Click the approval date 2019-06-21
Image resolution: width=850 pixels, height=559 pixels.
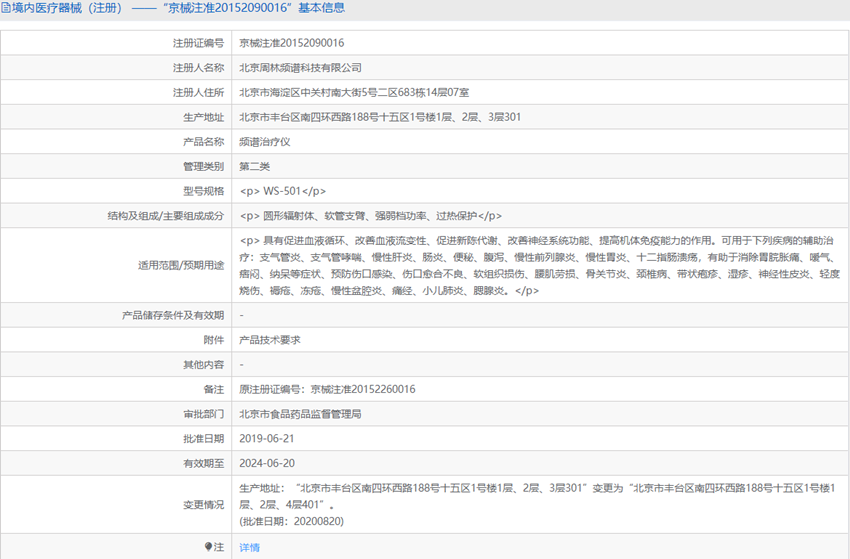267,439
